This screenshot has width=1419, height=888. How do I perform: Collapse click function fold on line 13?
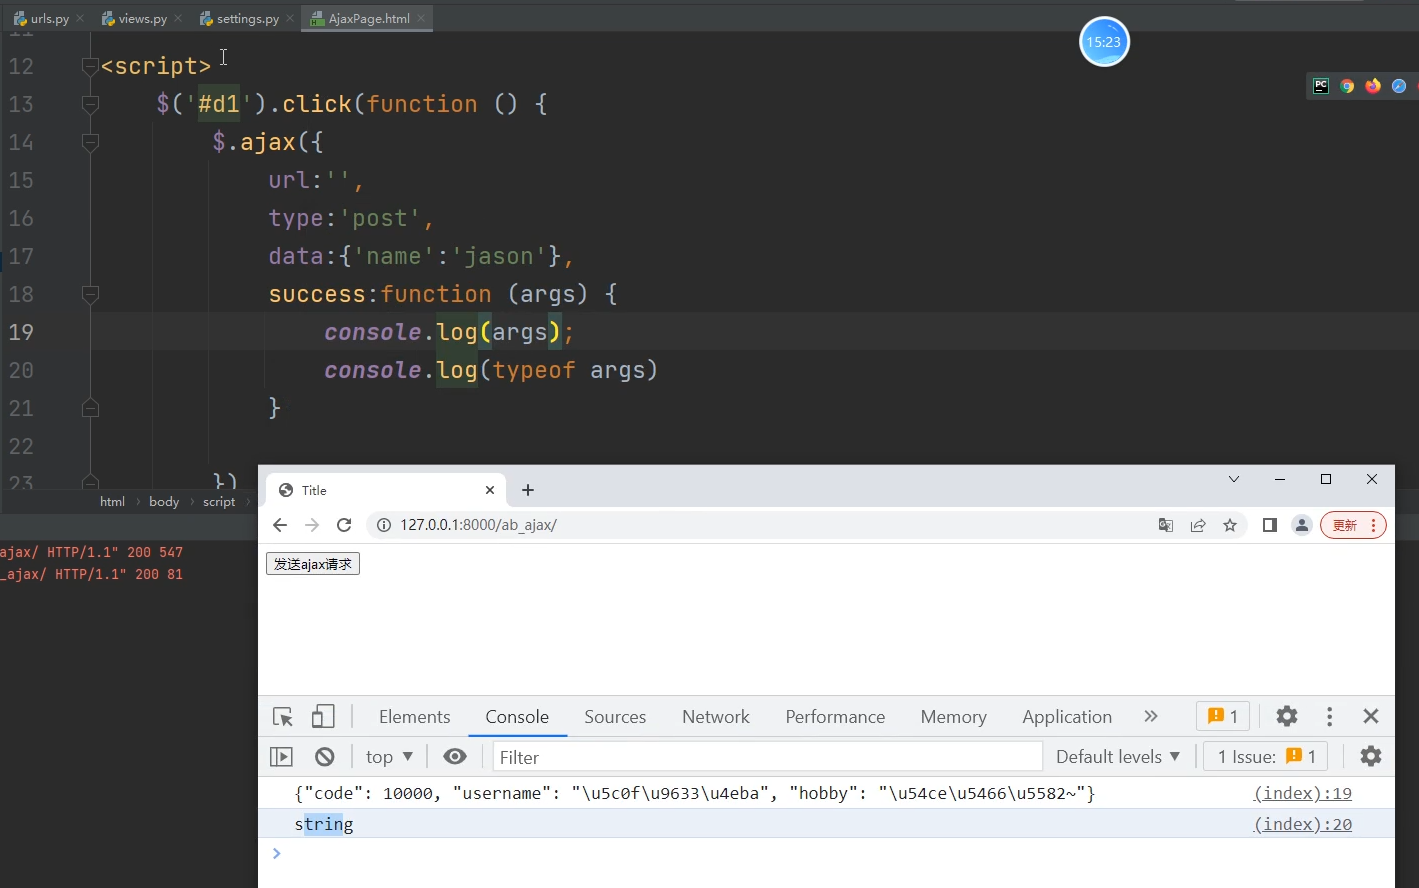(90, 104)
